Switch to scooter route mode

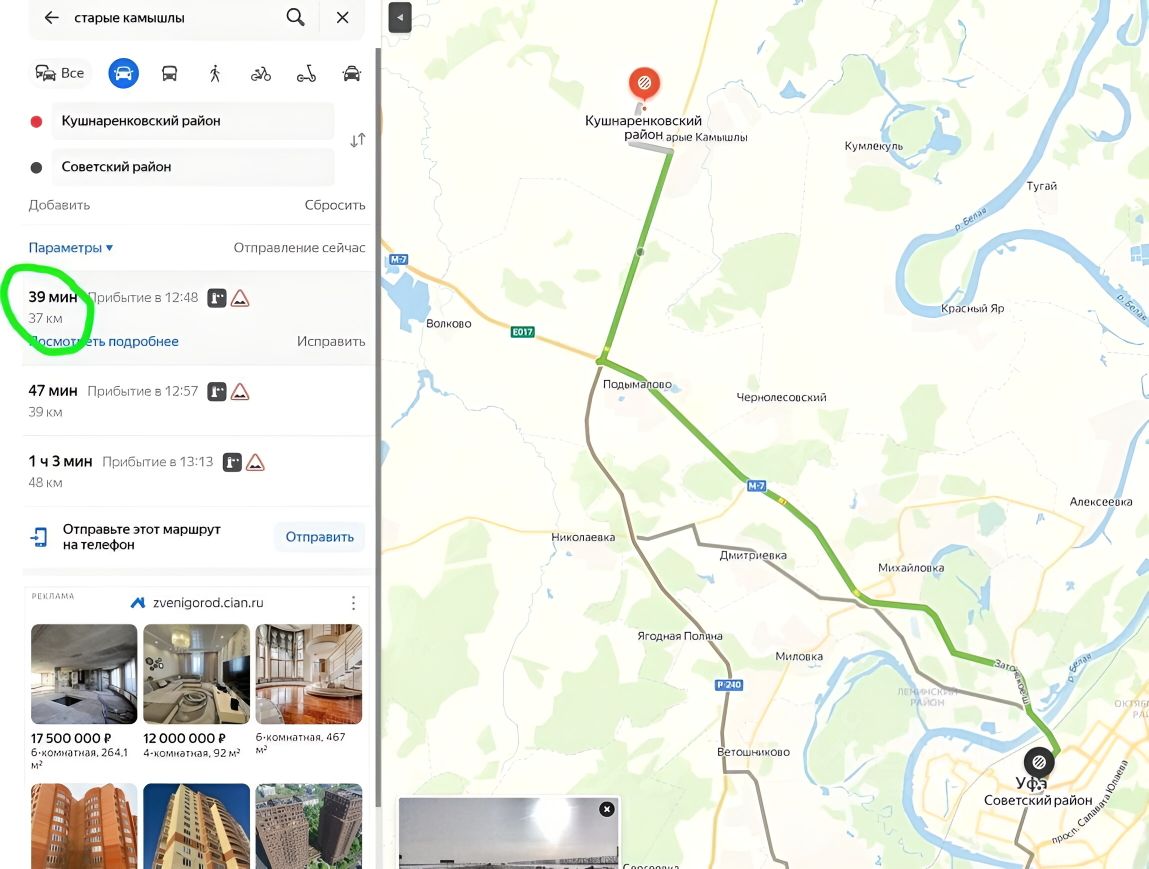(x=306, y=73)
